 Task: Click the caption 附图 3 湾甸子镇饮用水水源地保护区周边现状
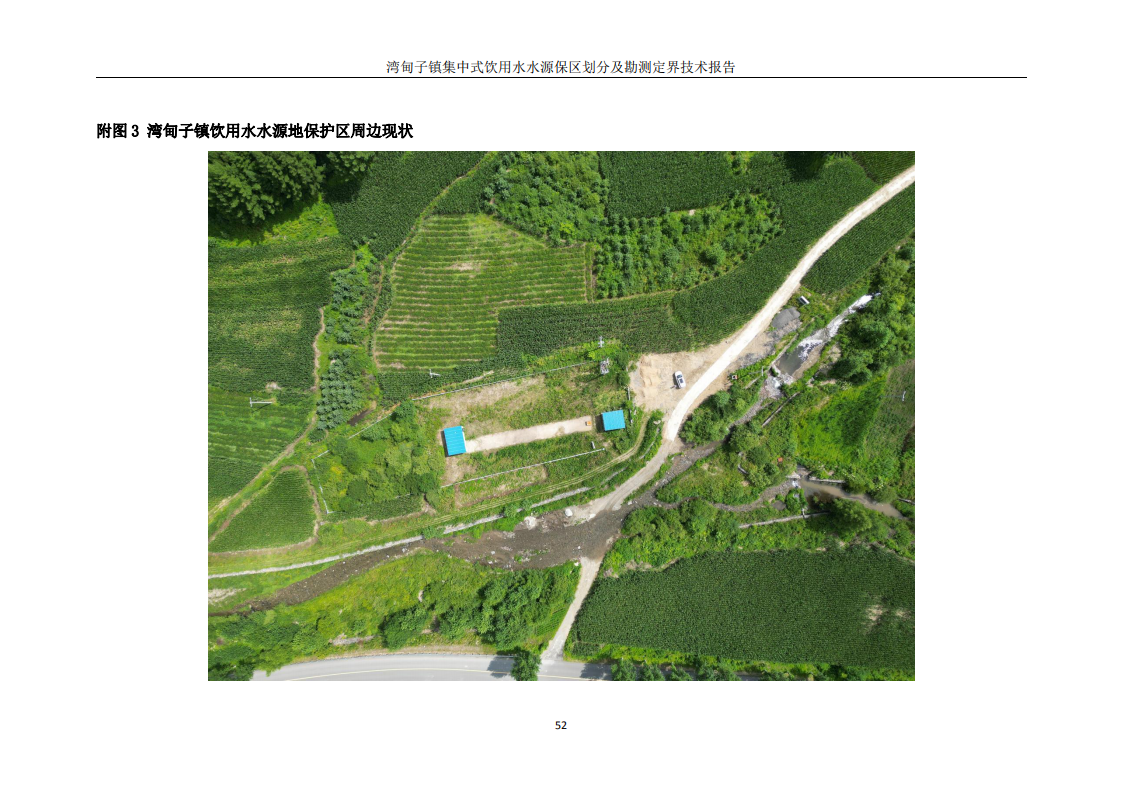[x=255, y=131]
